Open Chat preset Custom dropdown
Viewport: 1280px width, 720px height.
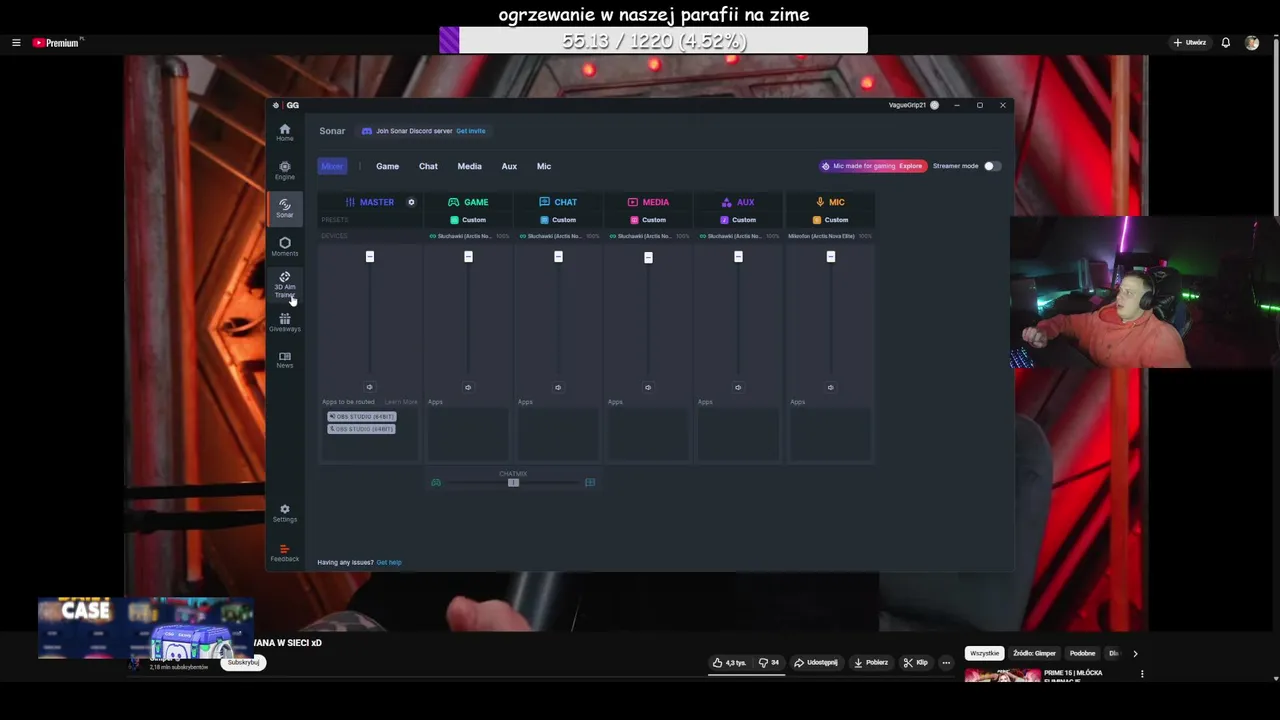pyautogui.click(x=558, y=220)
